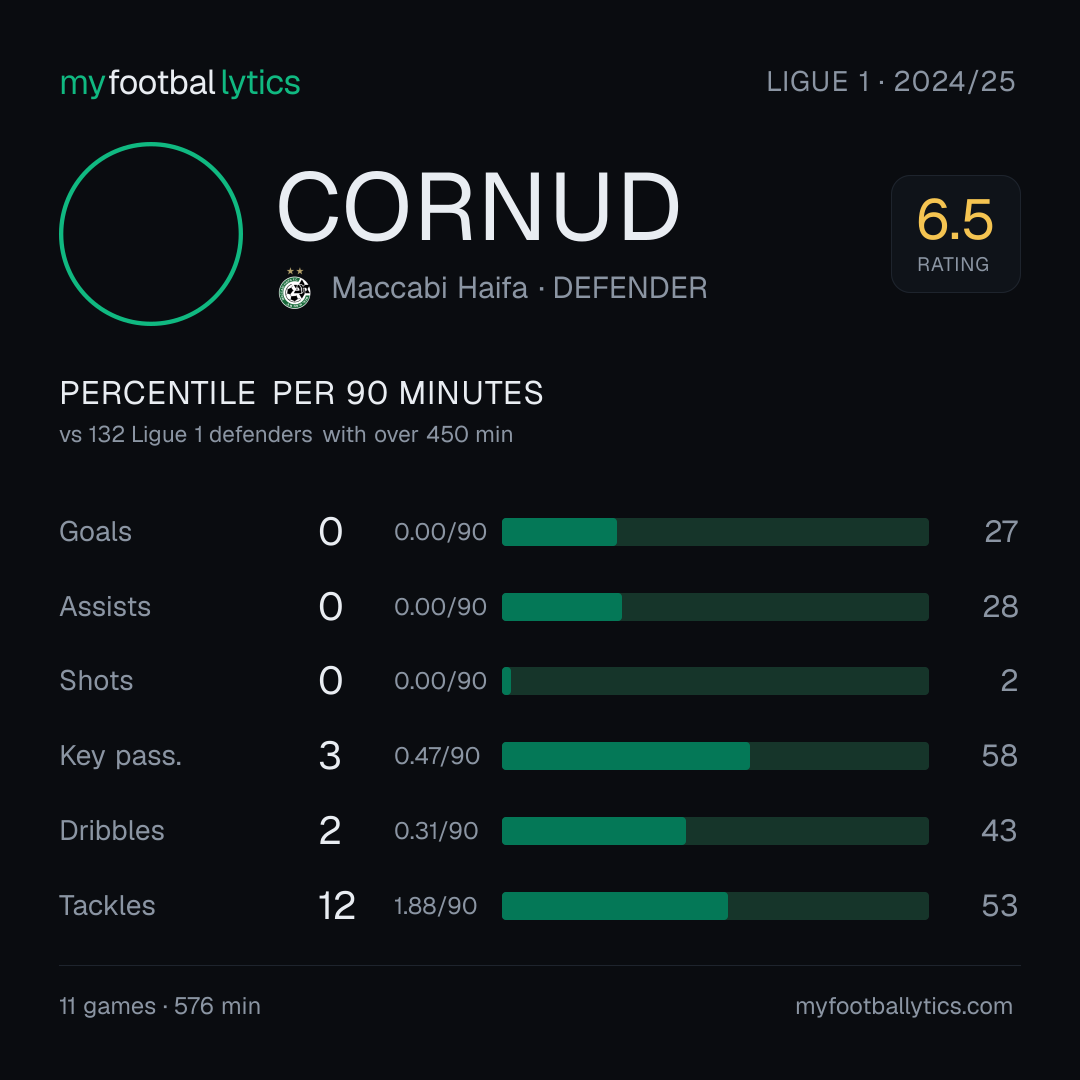The width and height of the screenshot is (1080, 1080).
Task: Click the Goals percentile bar
Action: click(715, 532)
